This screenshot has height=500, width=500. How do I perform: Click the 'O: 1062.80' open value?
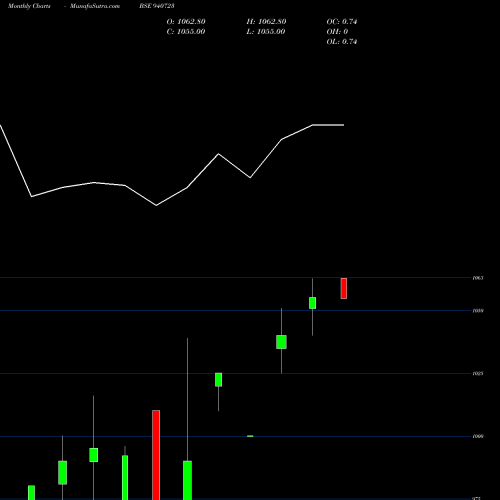pos(186,22)
